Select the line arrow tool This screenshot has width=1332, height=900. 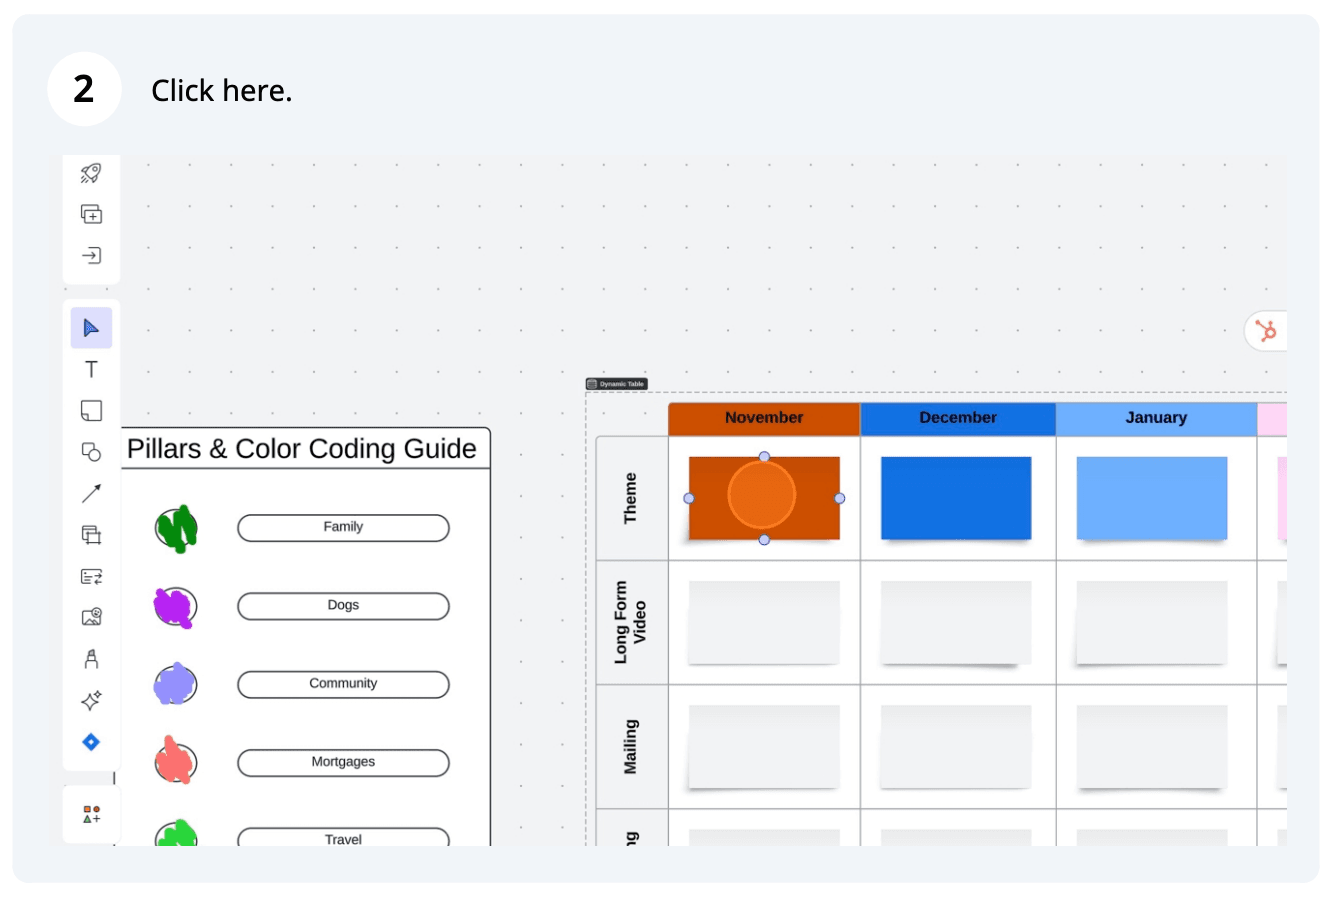click(91, 493)
